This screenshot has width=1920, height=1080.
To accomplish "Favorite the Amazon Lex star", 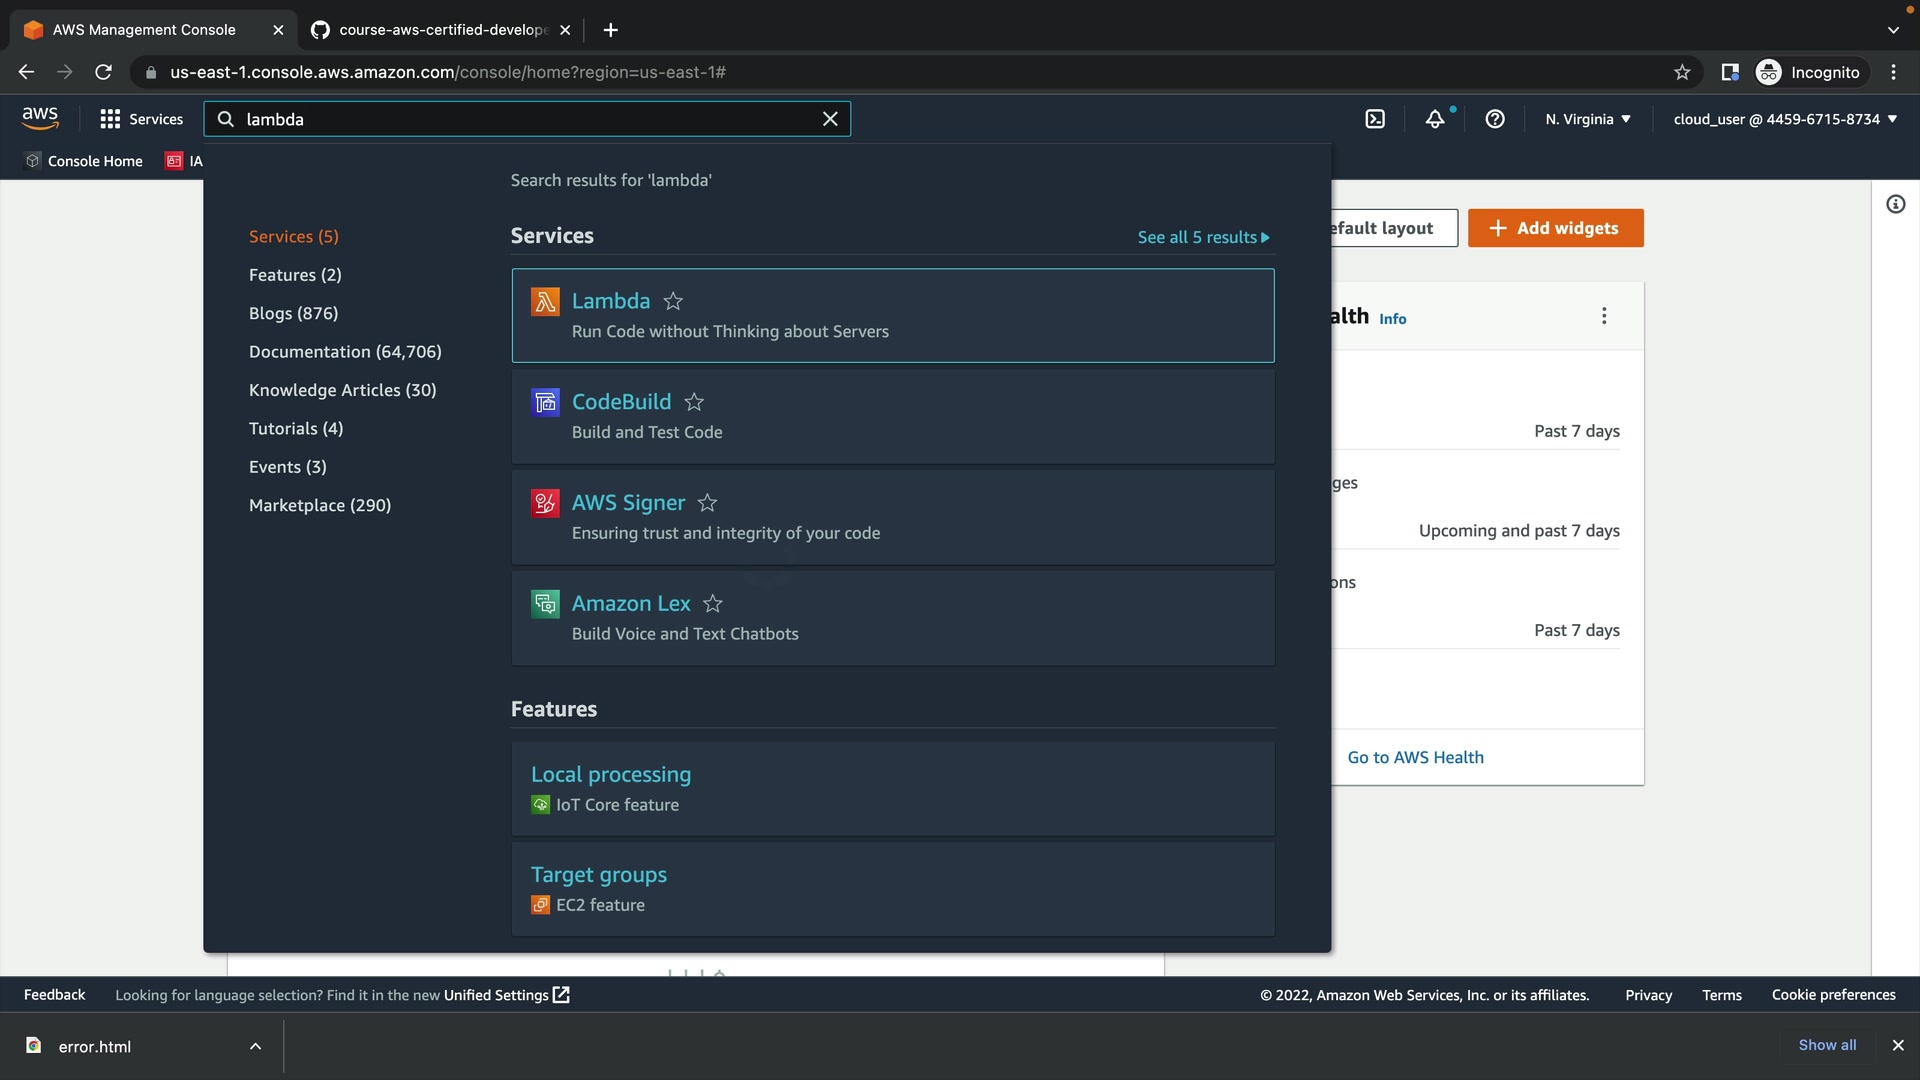I will (713, 604).
